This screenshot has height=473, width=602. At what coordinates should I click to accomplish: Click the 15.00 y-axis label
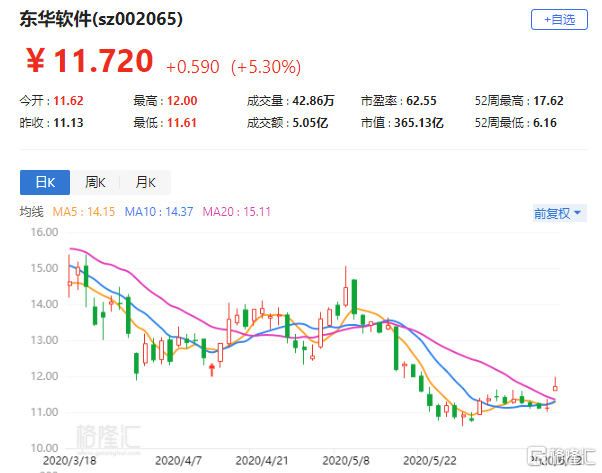pyautogui.click(x=44, y=268)
